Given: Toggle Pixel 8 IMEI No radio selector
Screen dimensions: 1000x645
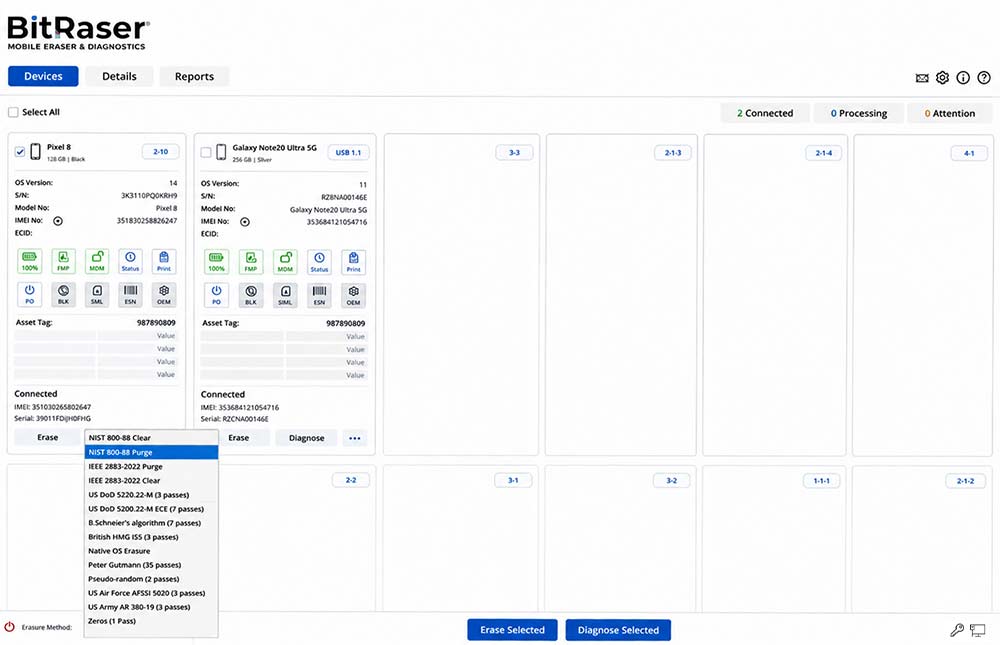Looking at the screenshot, I should point(58,221).
